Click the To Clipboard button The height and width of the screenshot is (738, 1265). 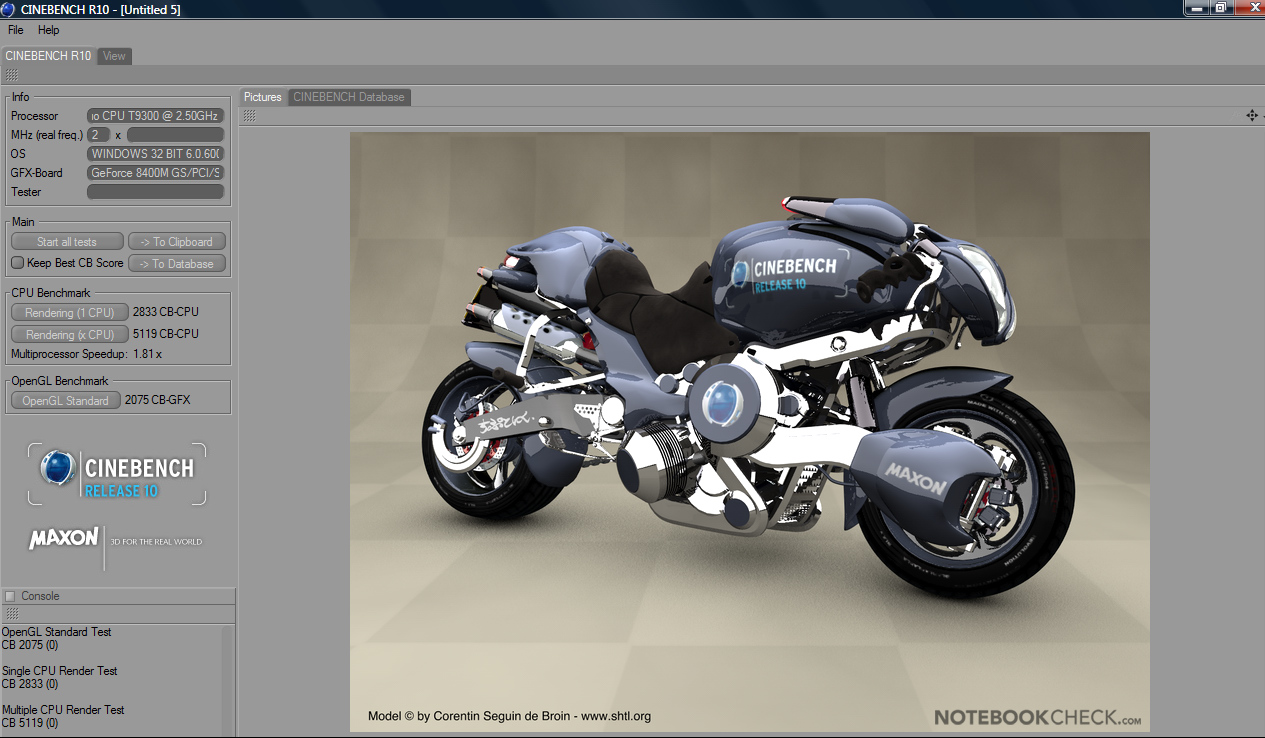pyautogui.click(x=177, y=241)
